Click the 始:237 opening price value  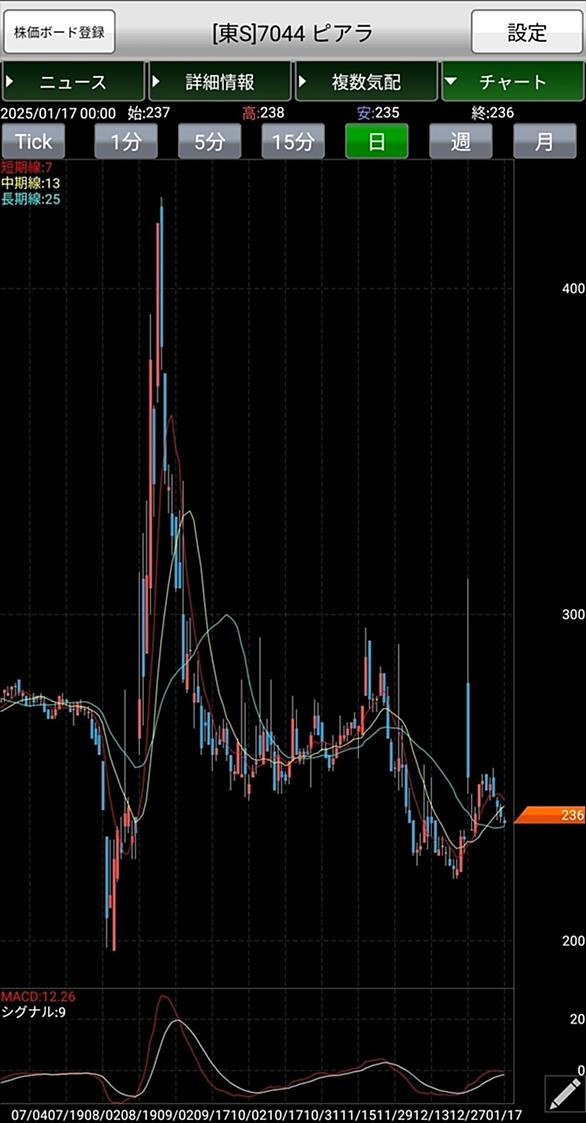tap(148, 112)
